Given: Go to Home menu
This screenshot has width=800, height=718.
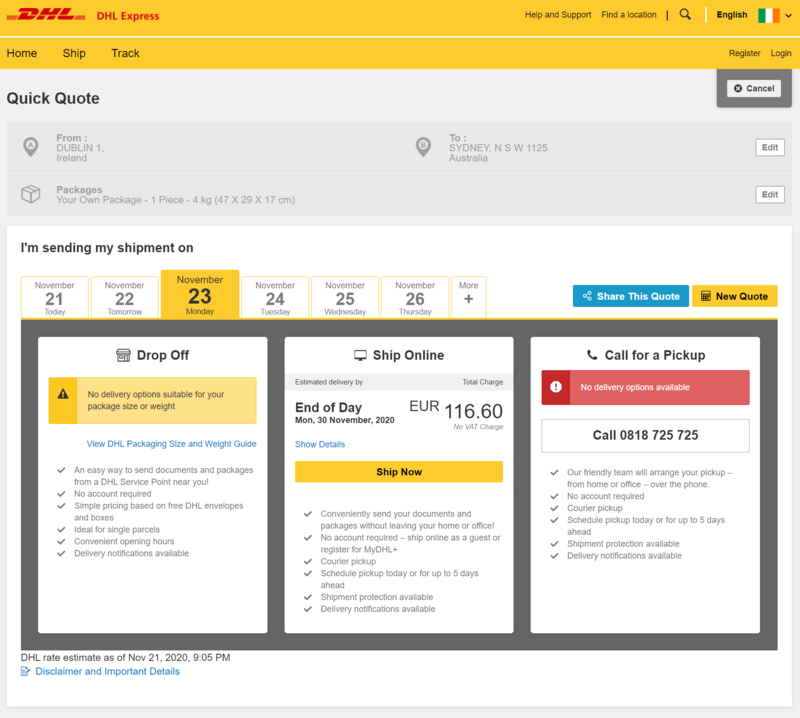Looking at the screenshot, I should pos(21,53).
